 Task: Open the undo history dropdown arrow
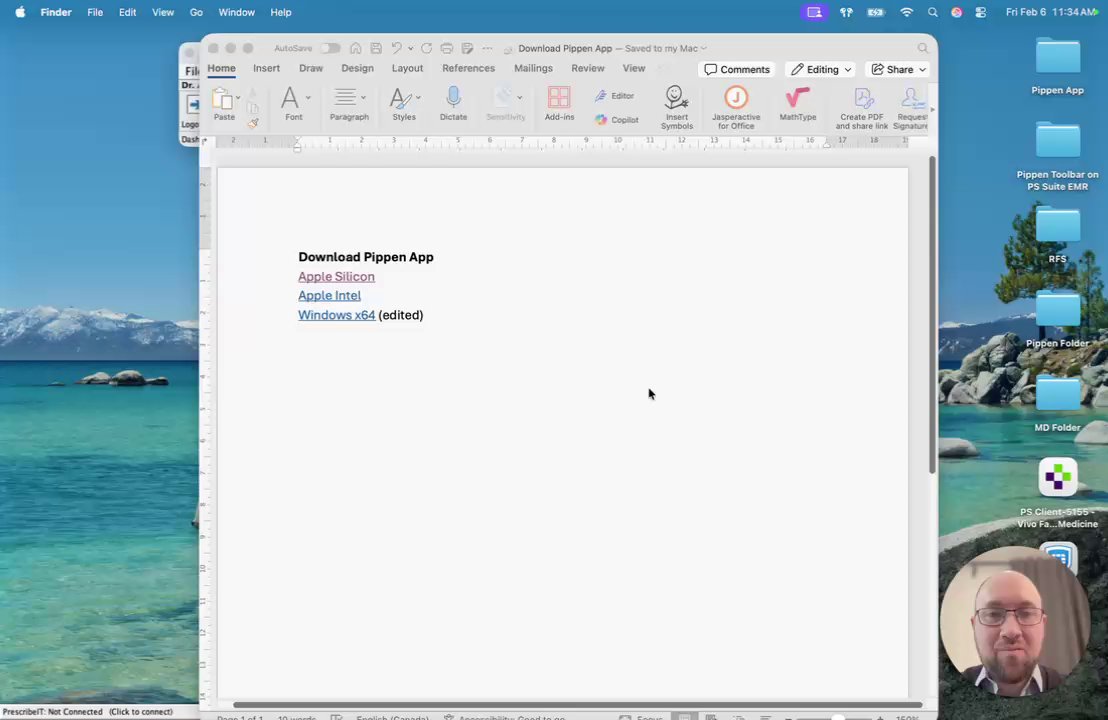(x=411, y=48)
